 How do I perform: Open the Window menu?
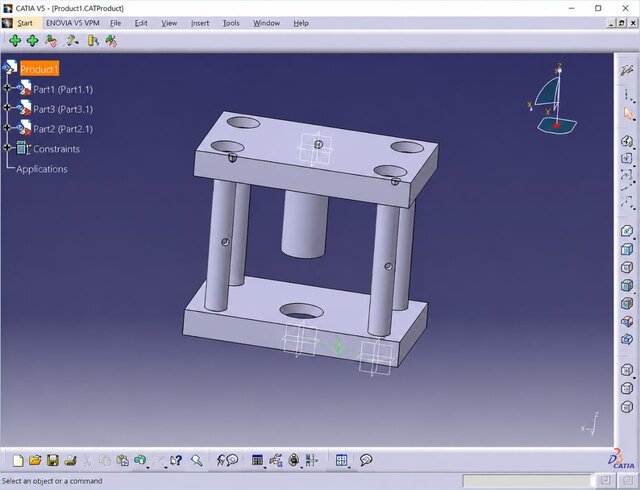coord(267,23)
